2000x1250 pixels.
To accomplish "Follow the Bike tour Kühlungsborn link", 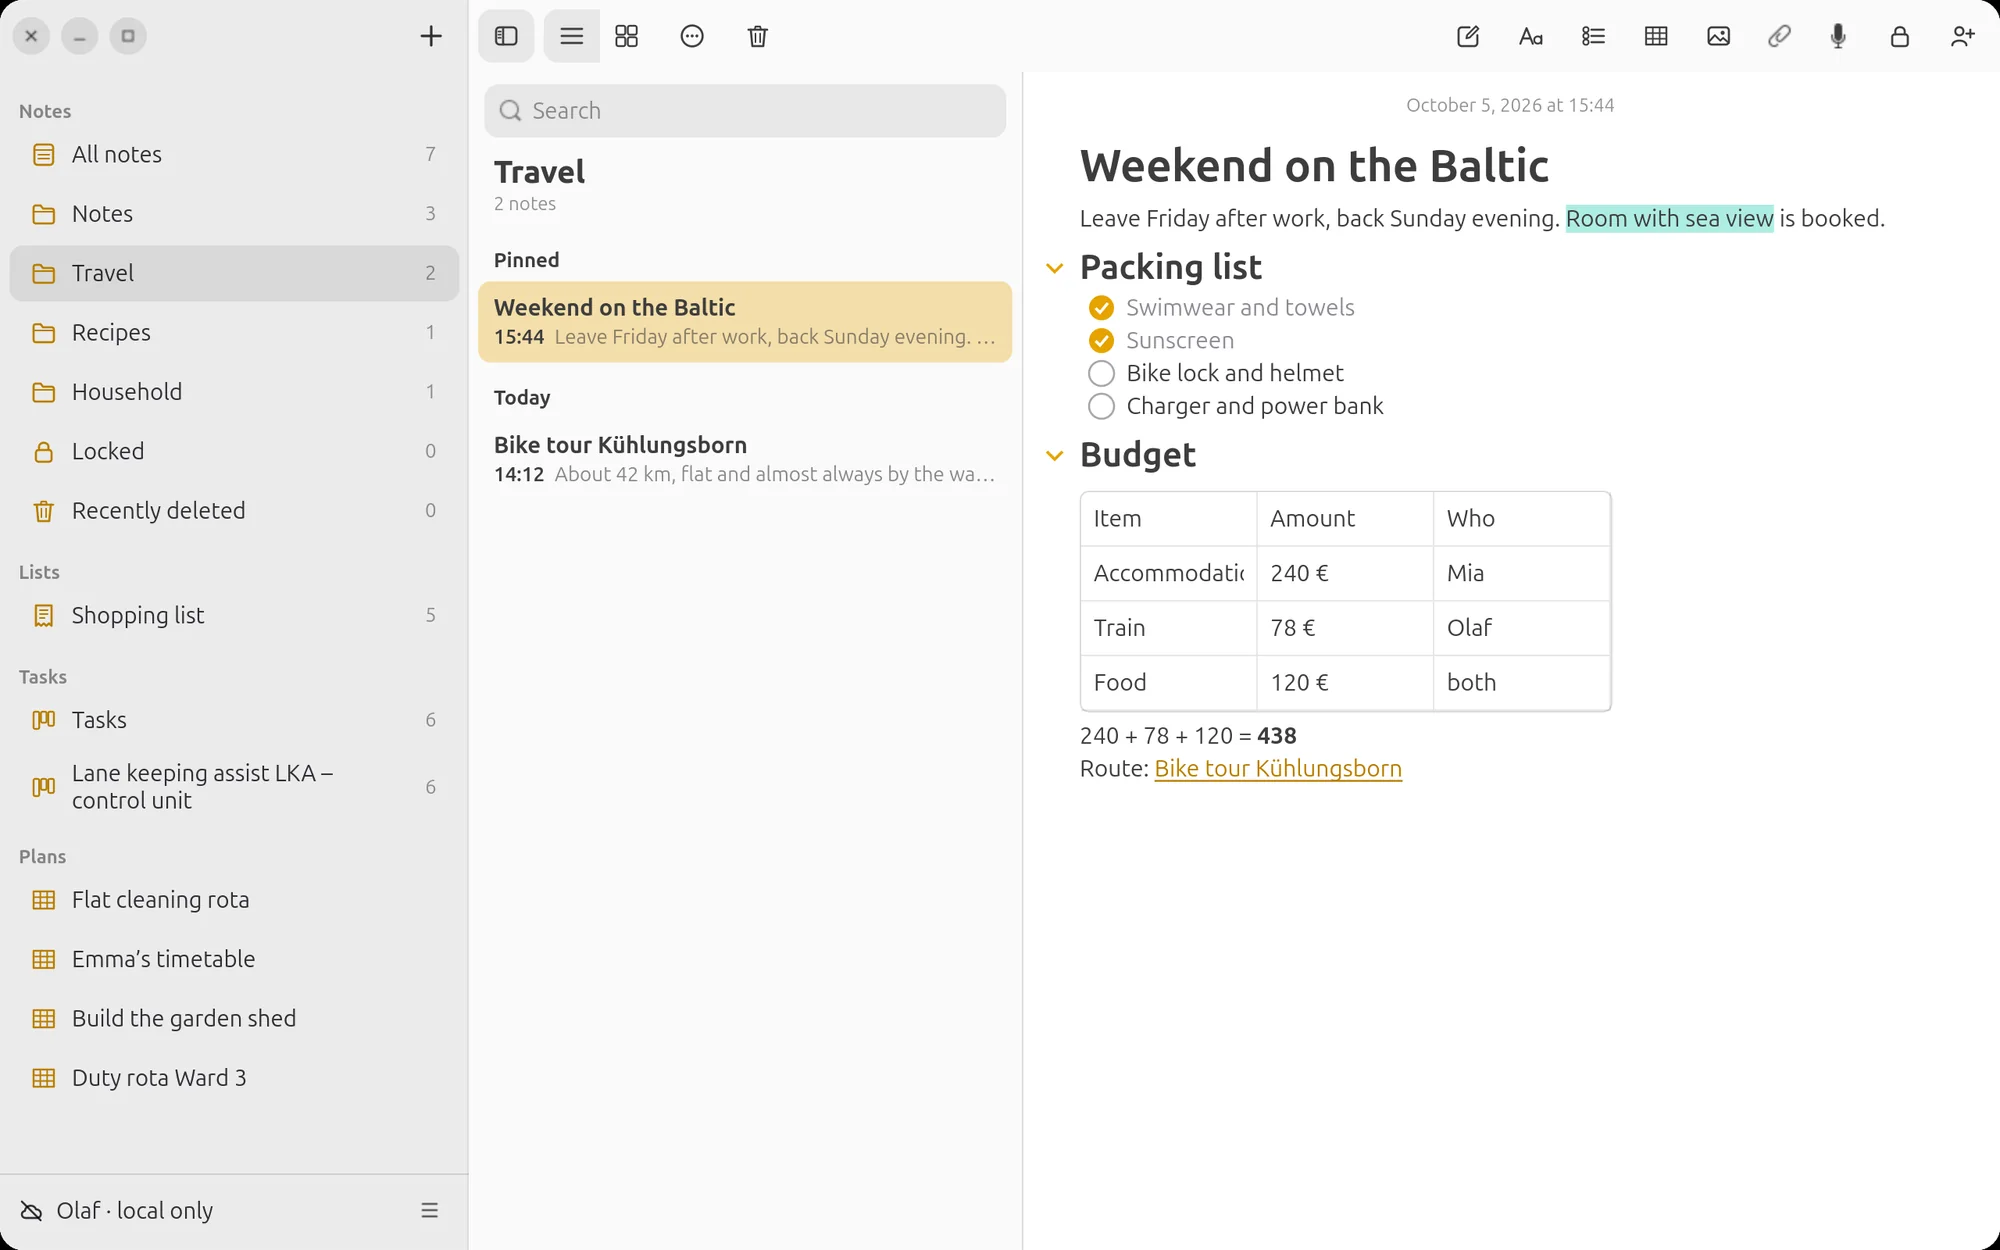I will click(1278, 768).
